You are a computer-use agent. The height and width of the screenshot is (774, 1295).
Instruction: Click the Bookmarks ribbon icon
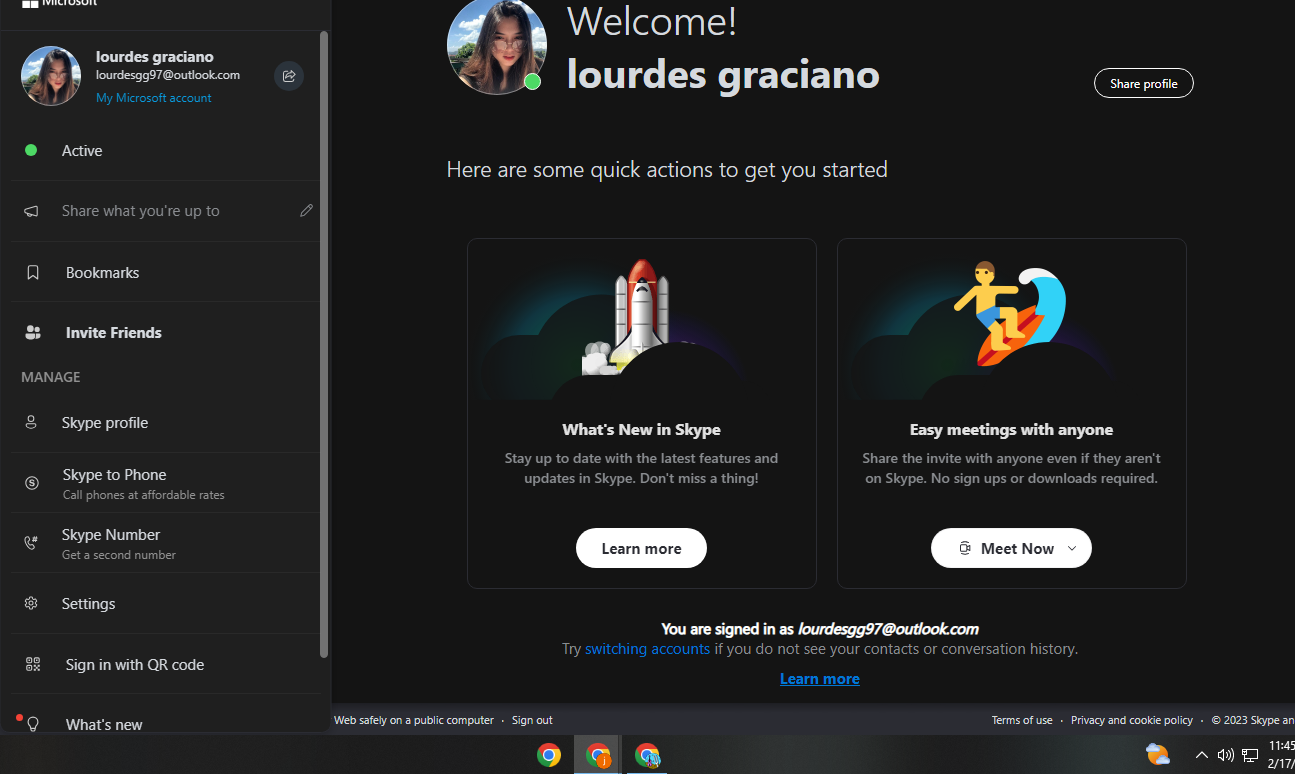33,272
